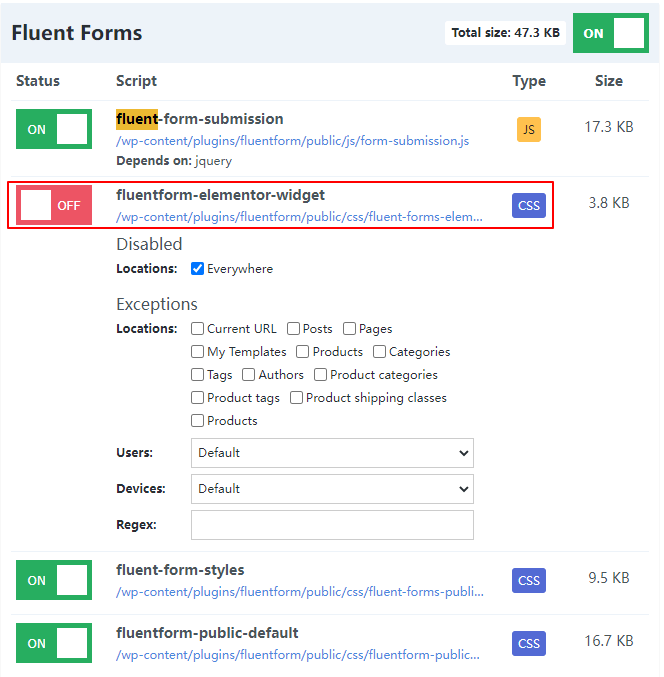Open the Devices dropdown
This screenshot has width=664, height=677.
click(332, 489)
